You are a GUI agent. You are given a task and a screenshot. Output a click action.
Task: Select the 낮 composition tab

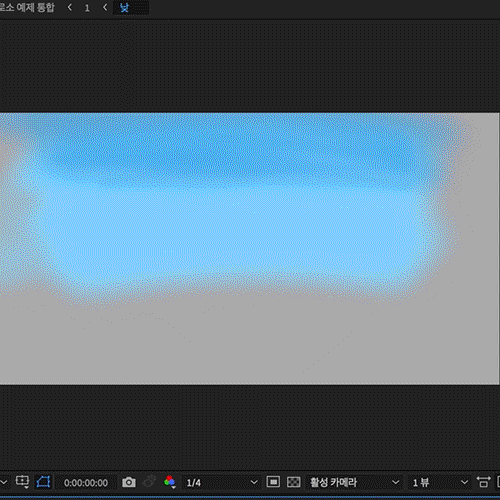coord(124,7)
